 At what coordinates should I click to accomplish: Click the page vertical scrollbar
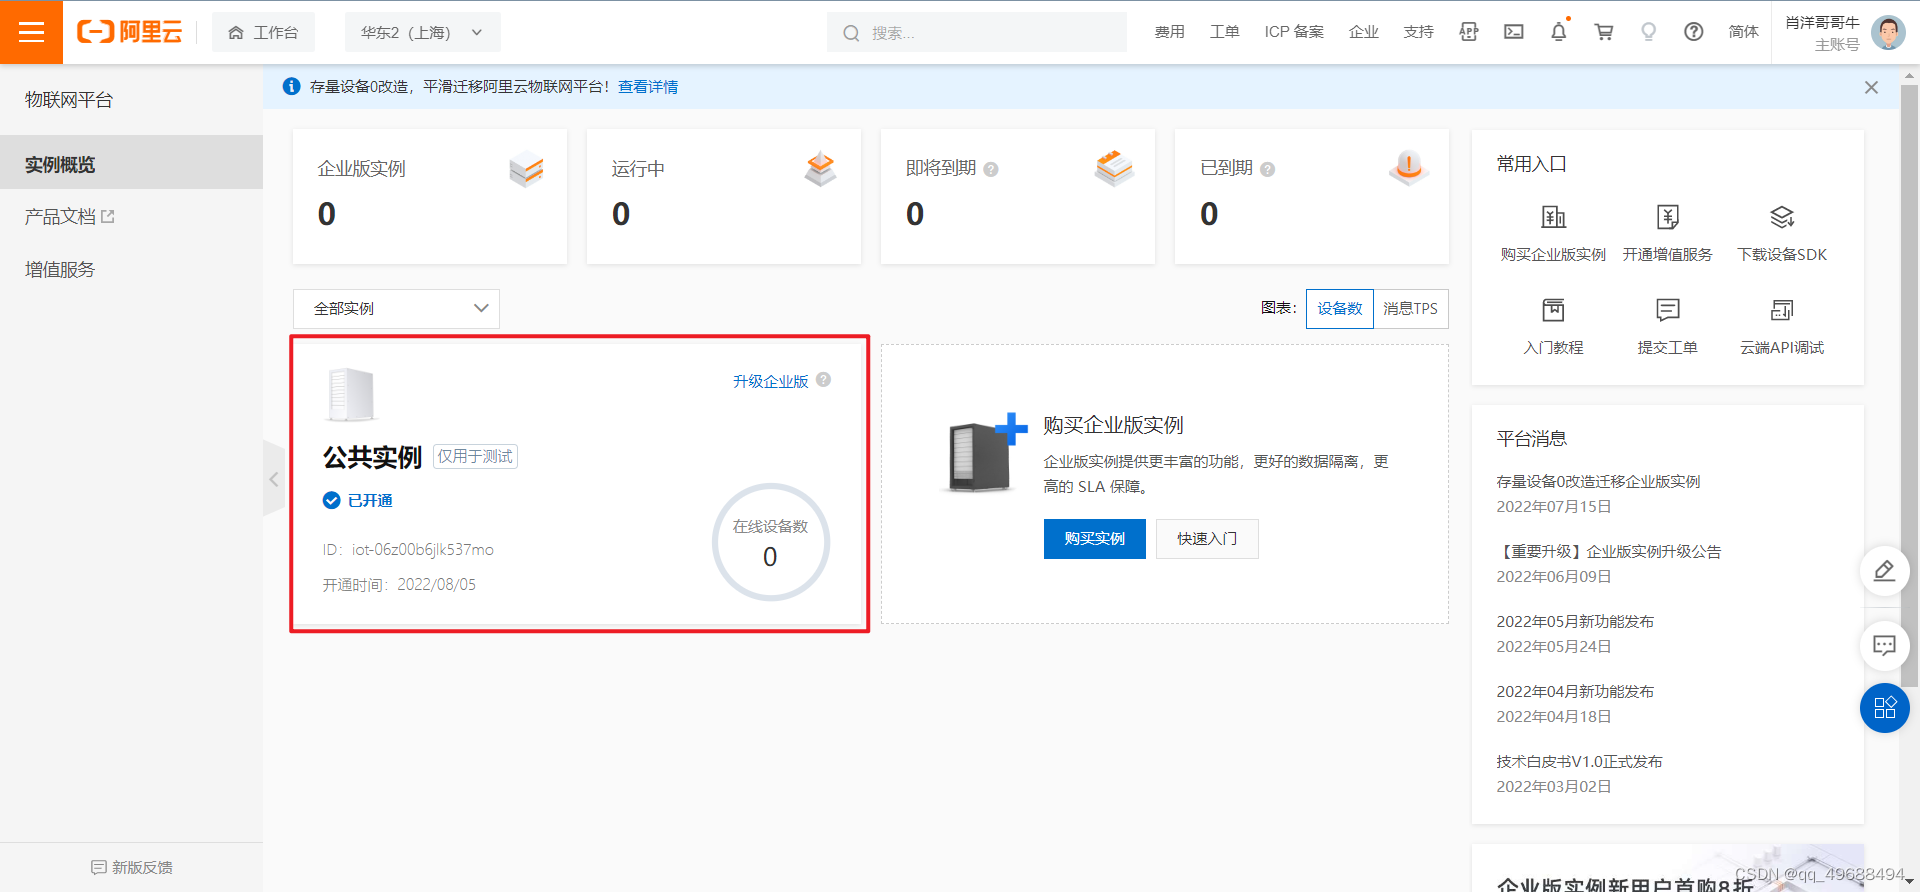point(1910,385)
